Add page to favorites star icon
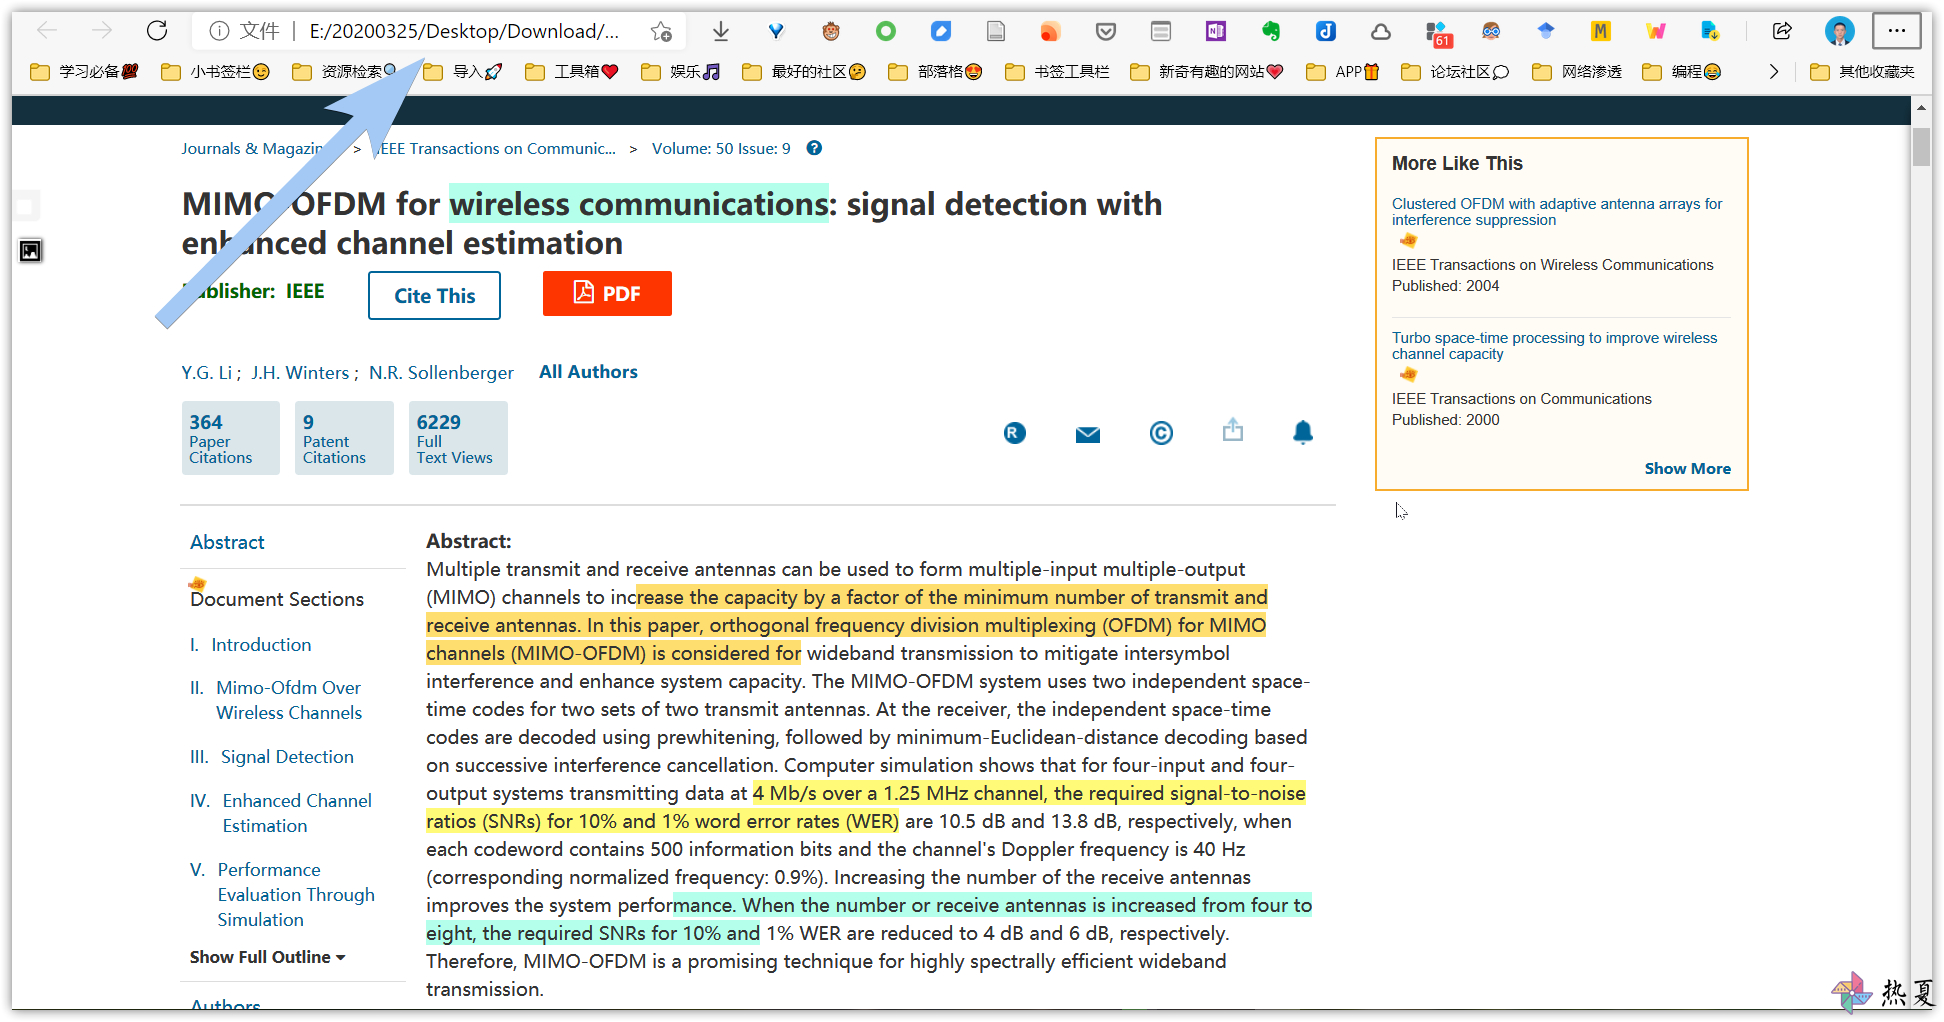Screen dimensions: 1944x1022 pos(661,32)
